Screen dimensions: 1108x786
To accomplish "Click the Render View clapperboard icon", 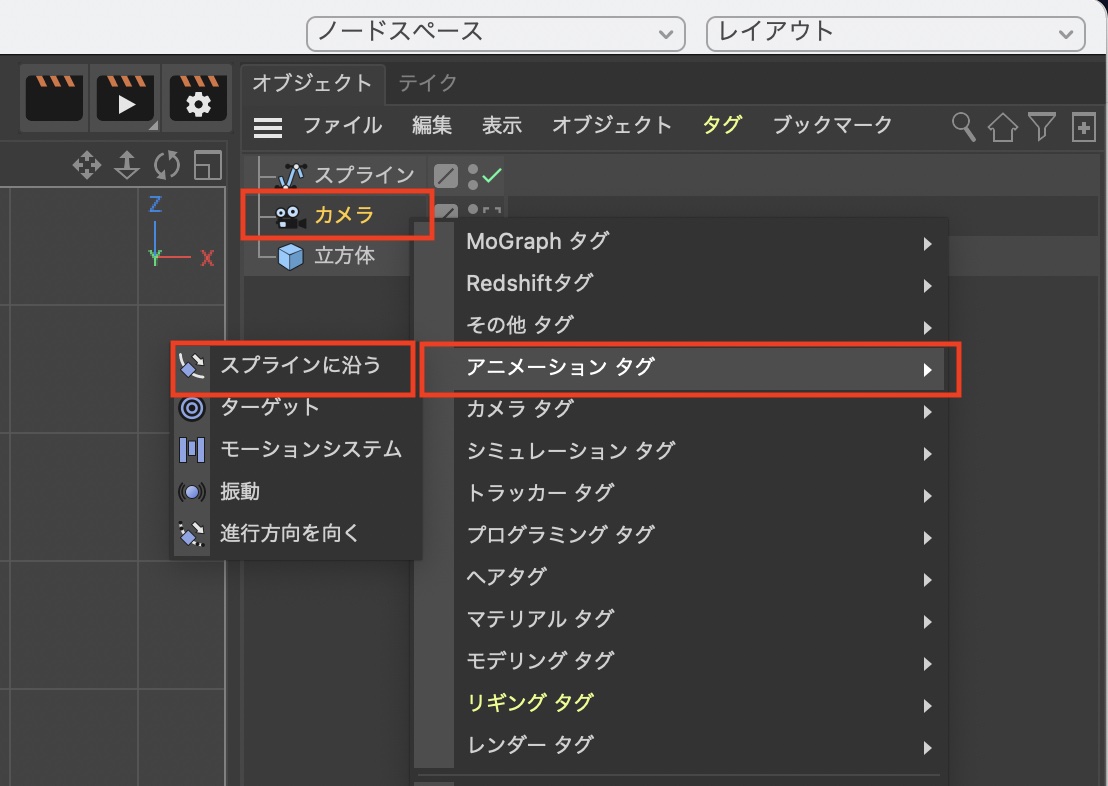I will coord(54,98).
